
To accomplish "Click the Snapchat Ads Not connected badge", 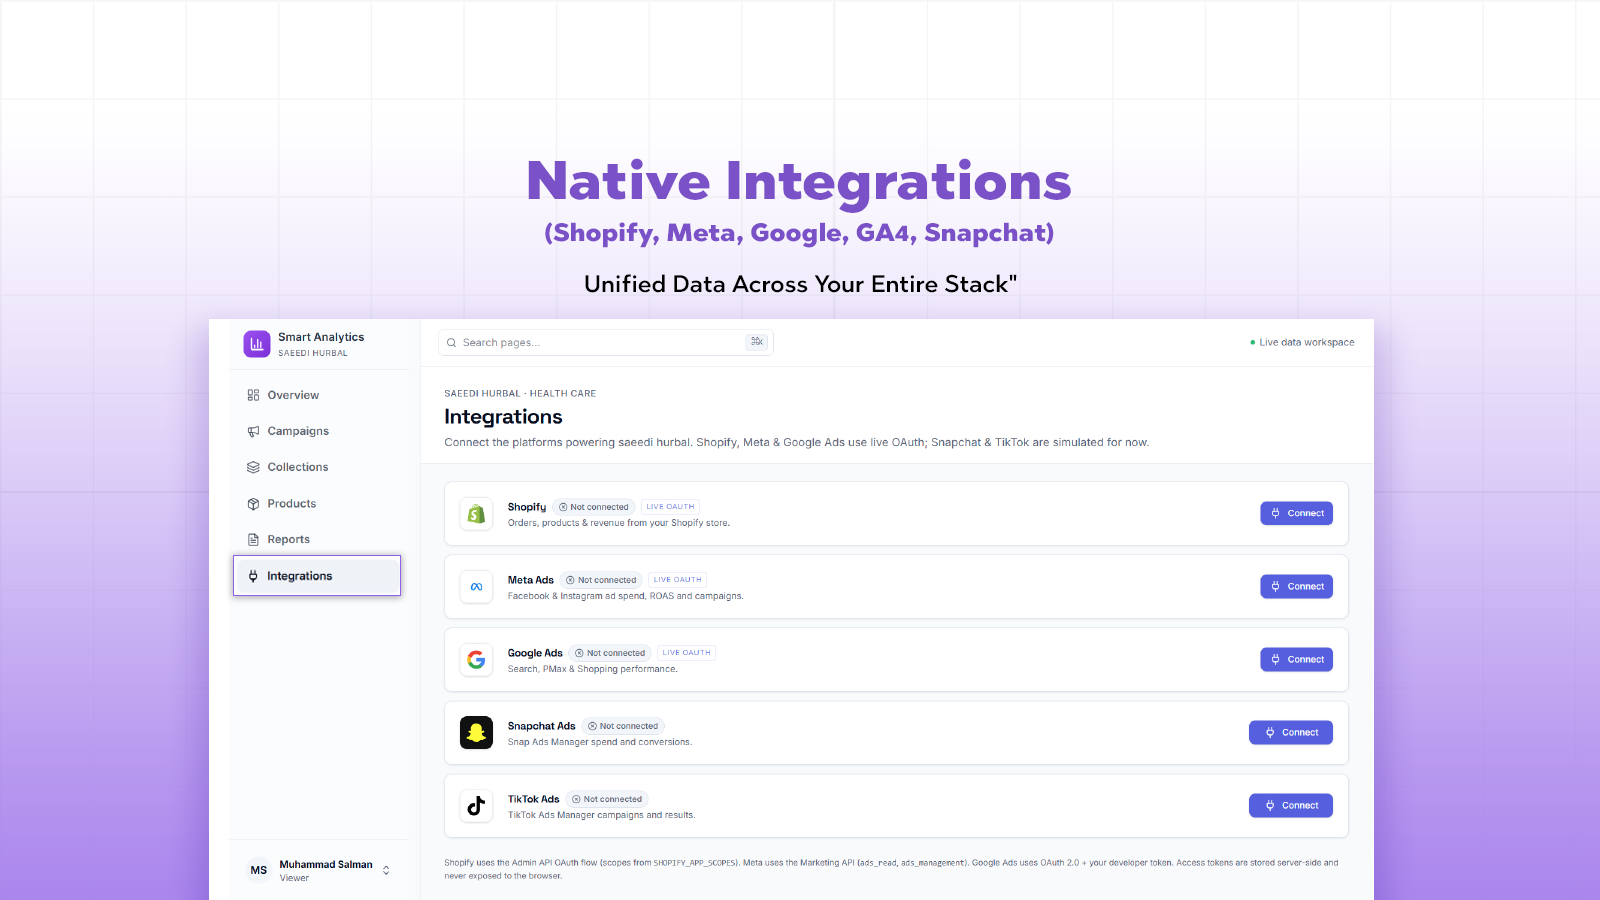I will 623,726.
